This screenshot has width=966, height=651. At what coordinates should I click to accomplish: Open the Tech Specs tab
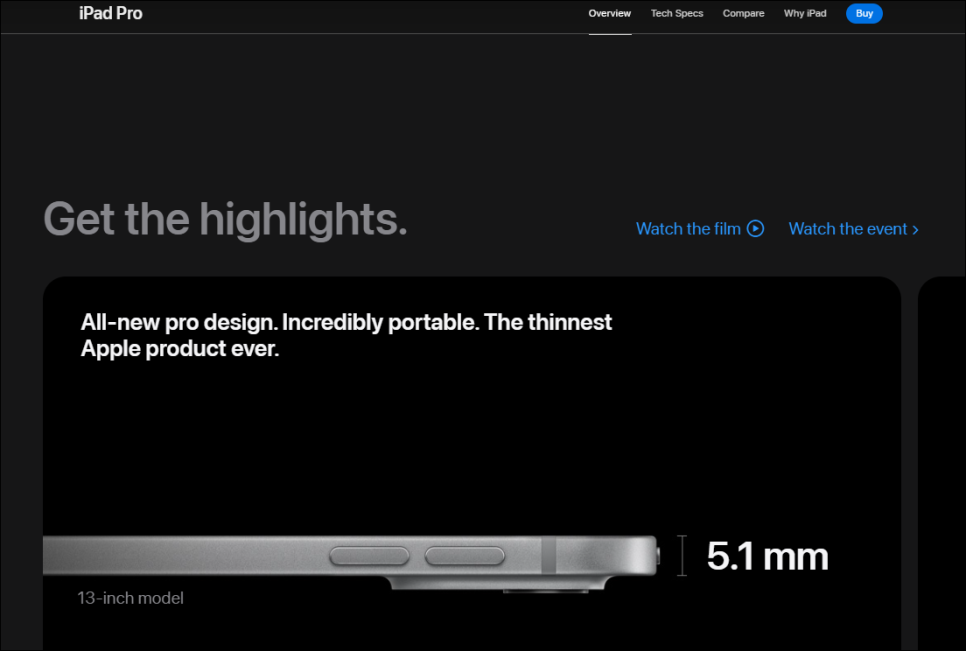(x=677, y=14)
